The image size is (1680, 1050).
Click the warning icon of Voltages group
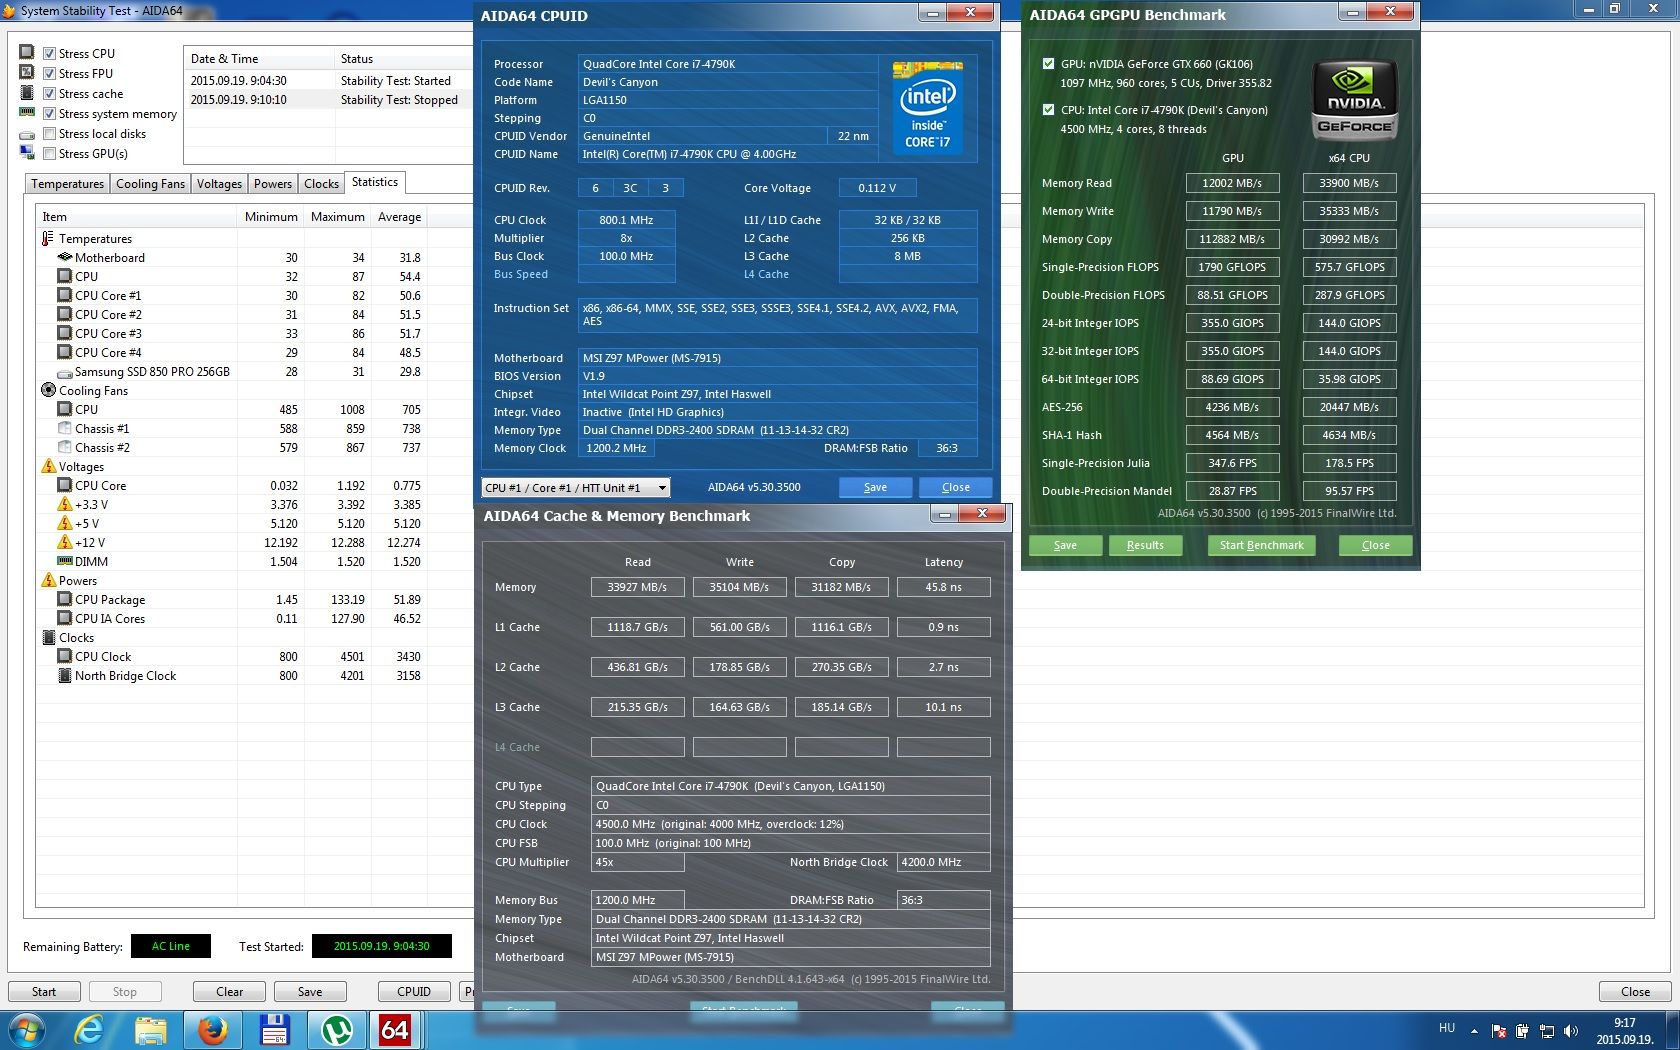[48, 466]
